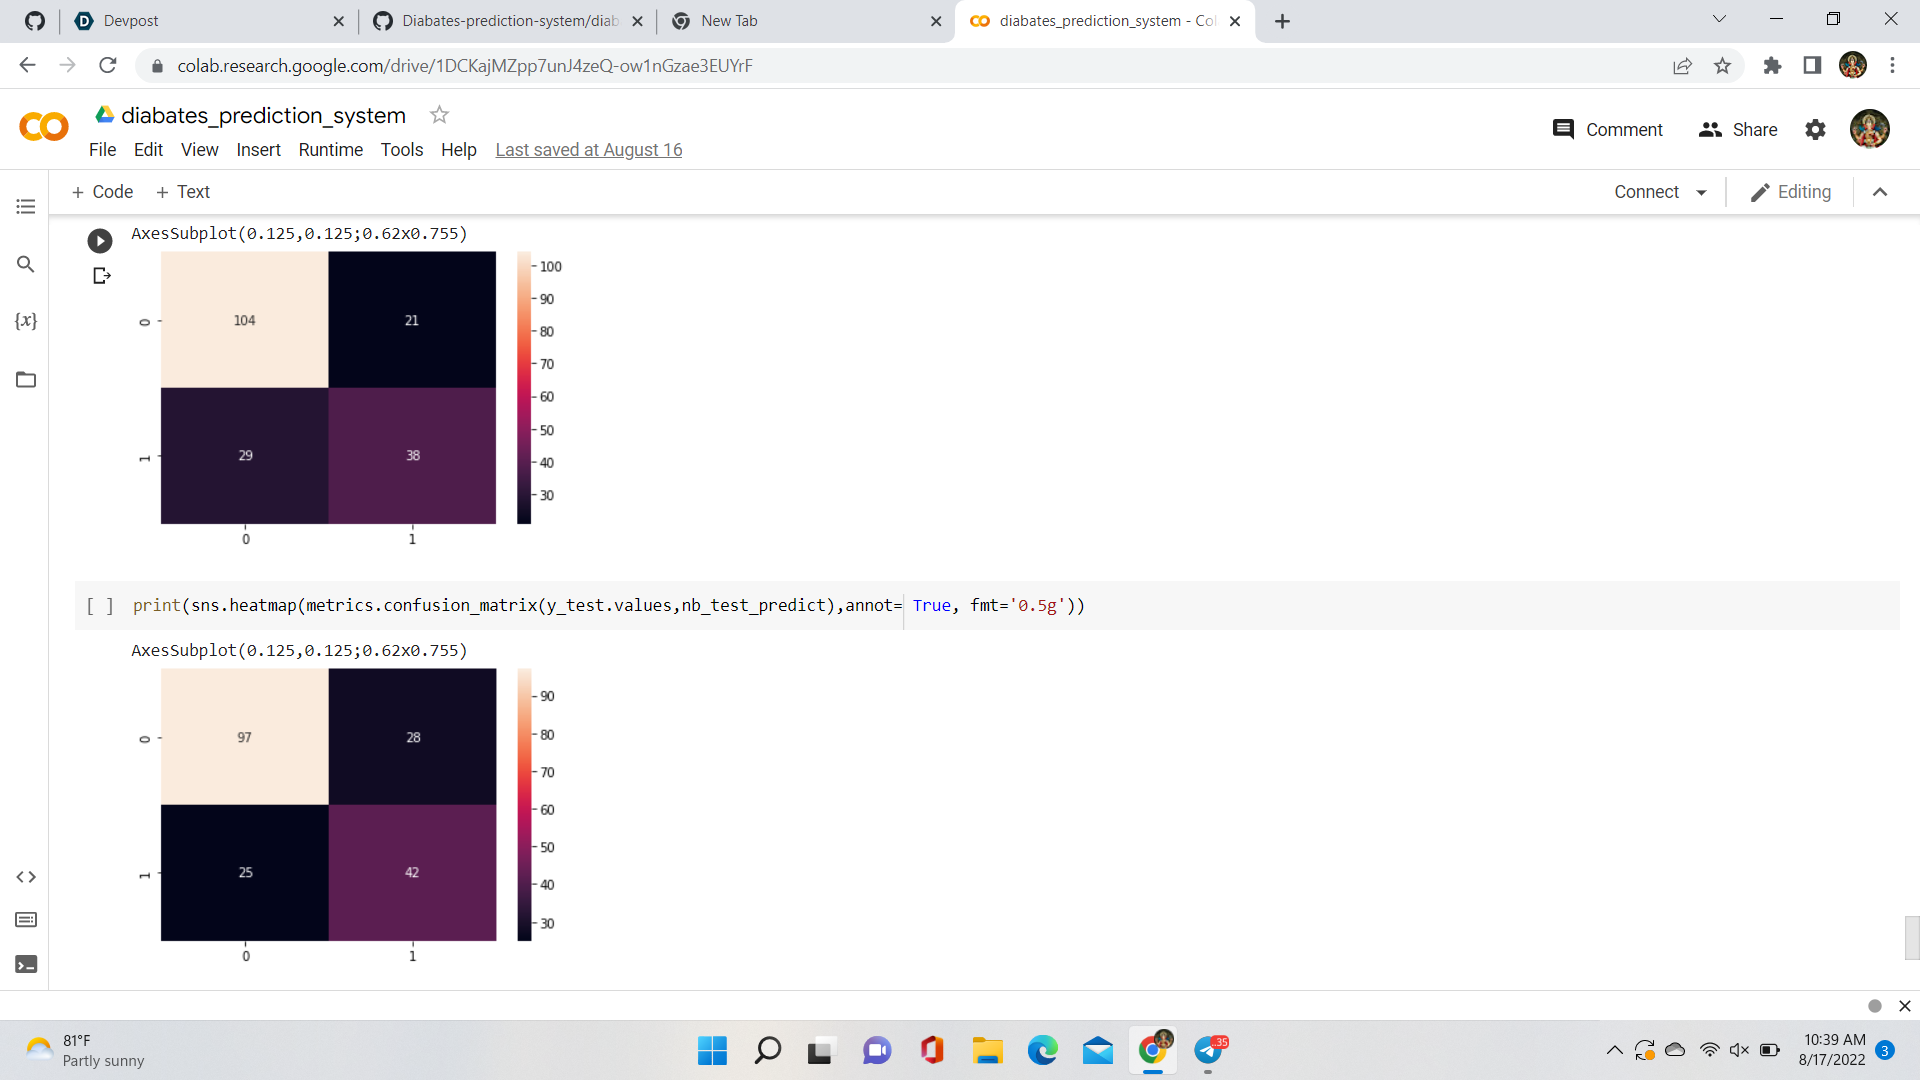
Task: Open the terminal icon in sidebar
Action: pos(26,965)
